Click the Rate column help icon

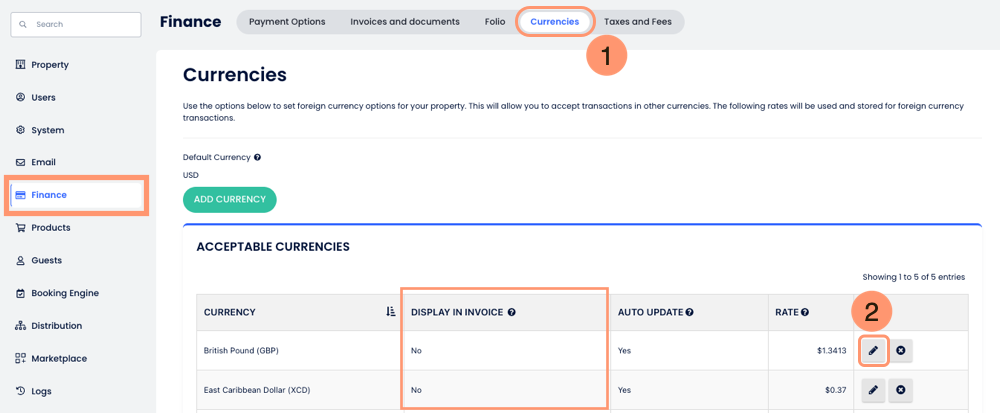tap(805, 312)
